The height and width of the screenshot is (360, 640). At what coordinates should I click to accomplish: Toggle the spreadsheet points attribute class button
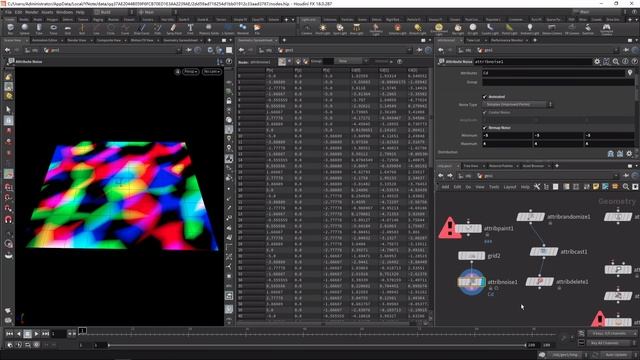(x=282, y=61)
